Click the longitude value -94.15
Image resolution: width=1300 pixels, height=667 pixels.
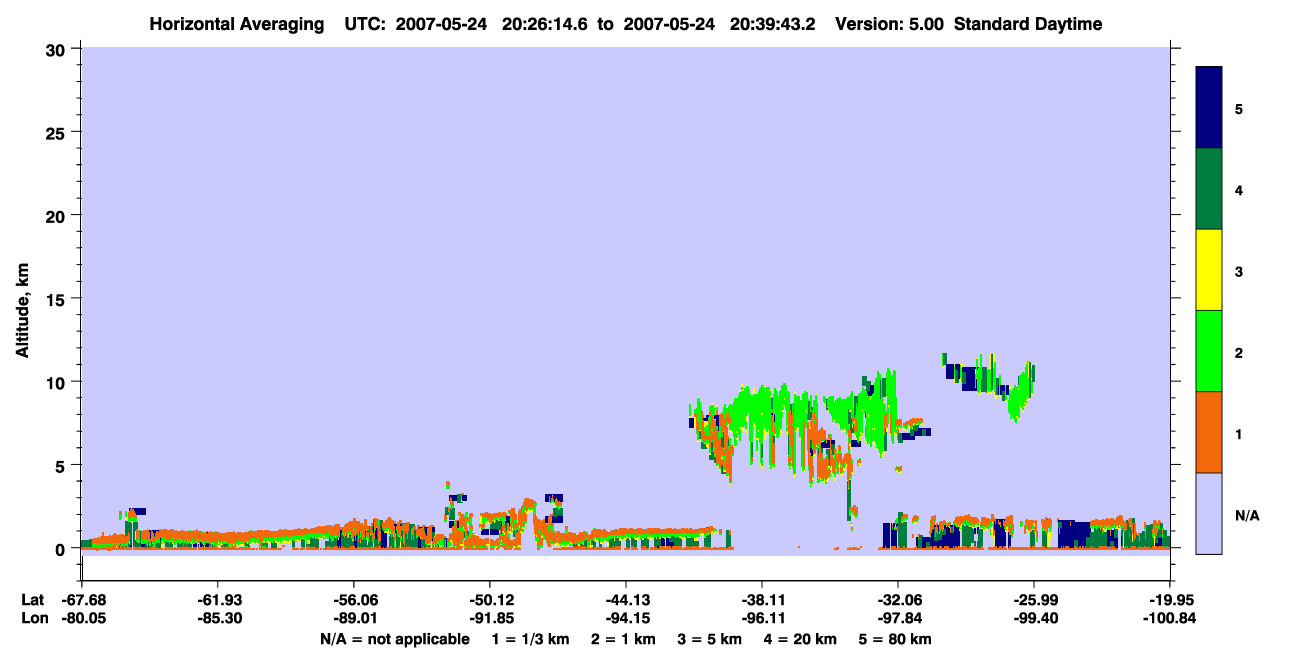click(626, 618)
